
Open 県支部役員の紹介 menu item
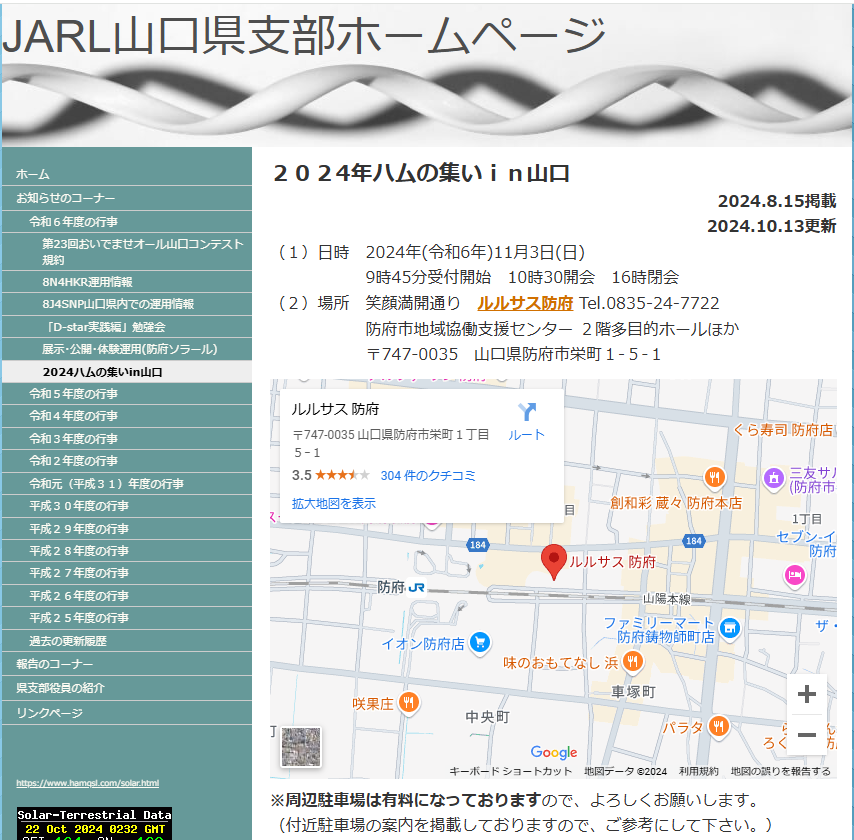pos(126,688)
